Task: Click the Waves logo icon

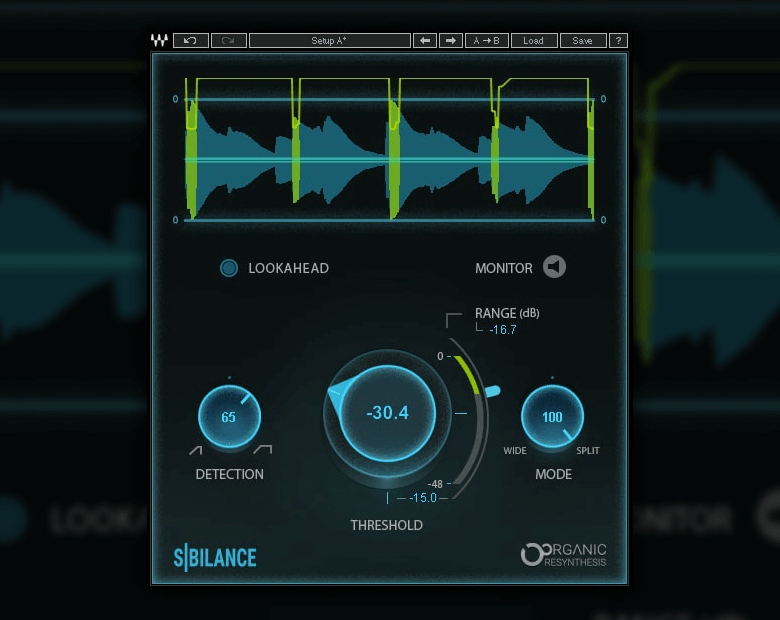Action: pyautogui.click(x=159, y=40)
